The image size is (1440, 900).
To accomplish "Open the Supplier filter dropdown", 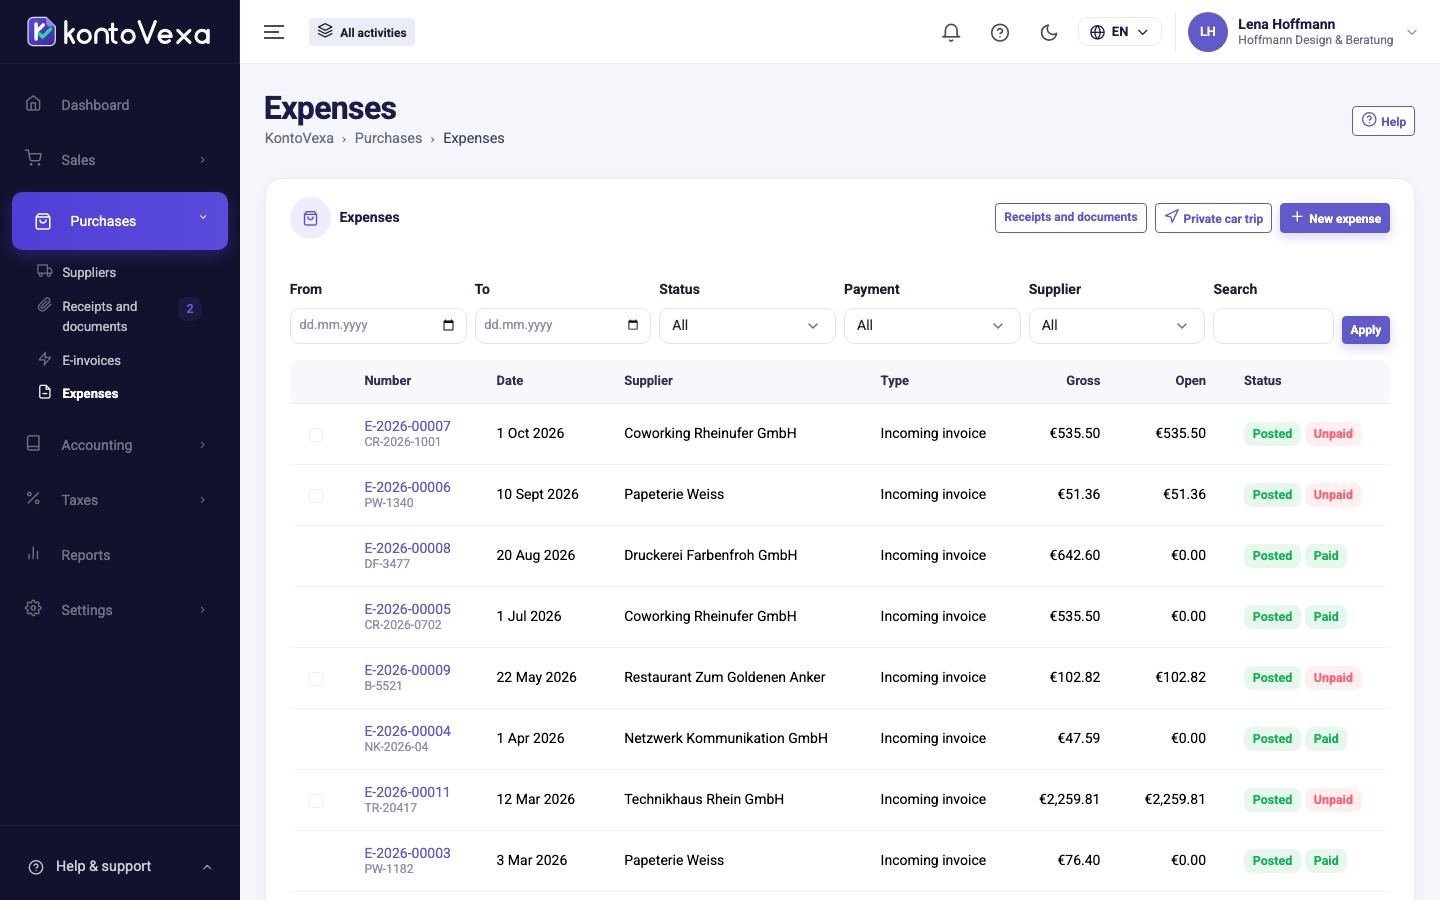I will click(x=1117, y=326).
